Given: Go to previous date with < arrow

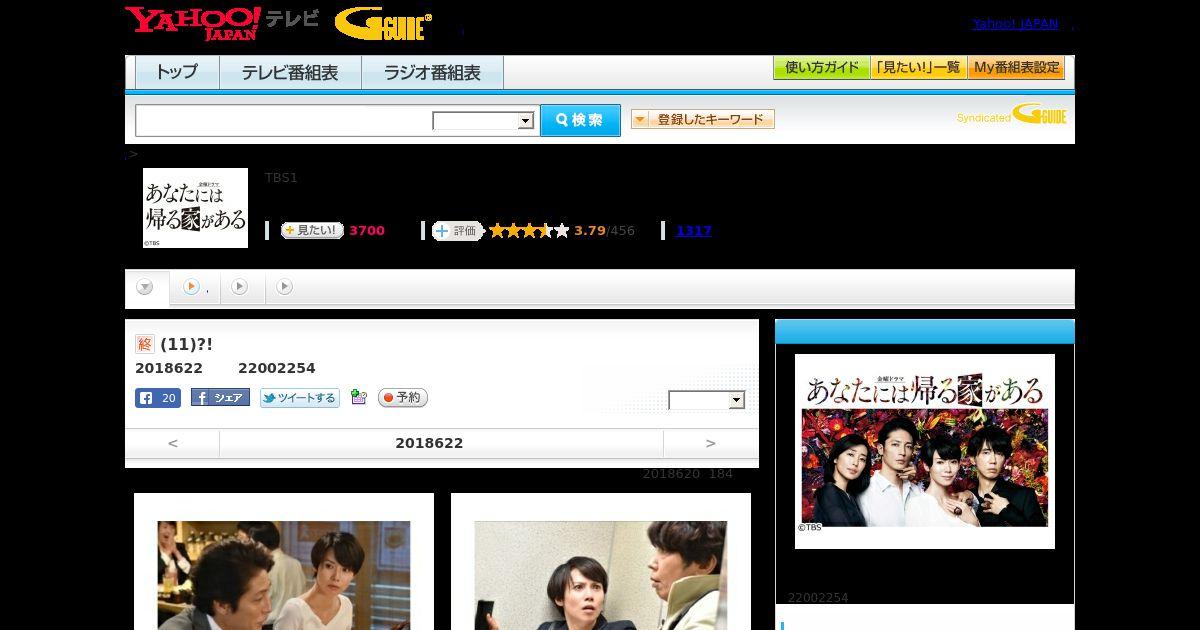Looking at the screenshot, I should click(172, 443).
